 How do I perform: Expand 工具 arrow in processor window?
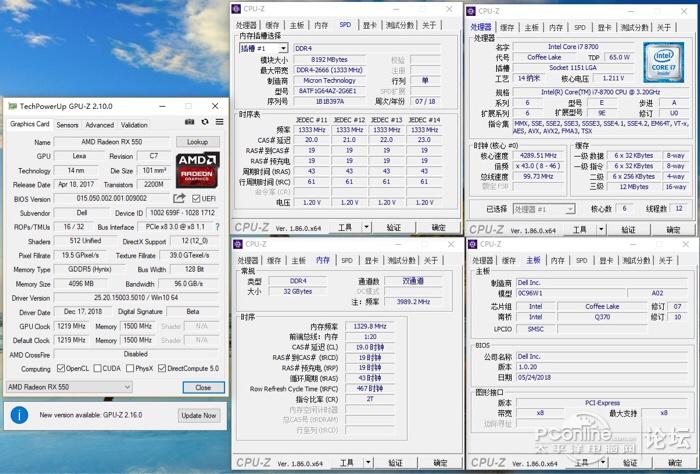pos(601,230)
